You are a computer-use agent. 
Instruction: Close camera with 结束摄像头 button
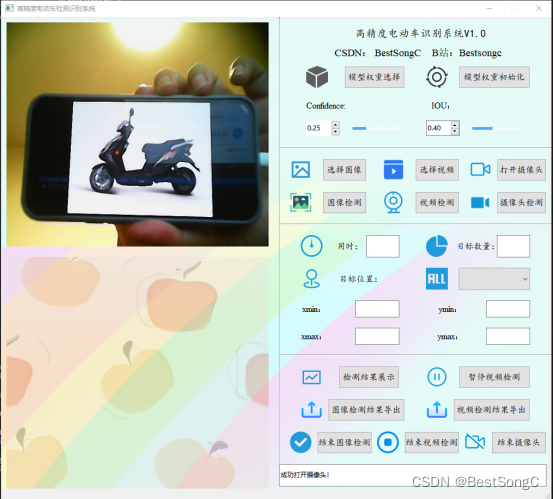click(519, 442)
